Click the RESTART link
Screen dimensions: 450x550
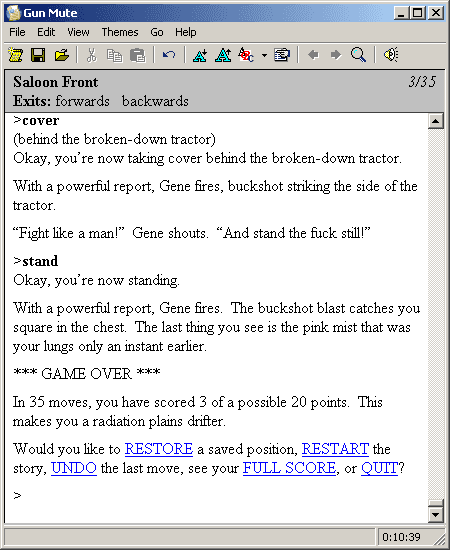[x=335, y=449]
